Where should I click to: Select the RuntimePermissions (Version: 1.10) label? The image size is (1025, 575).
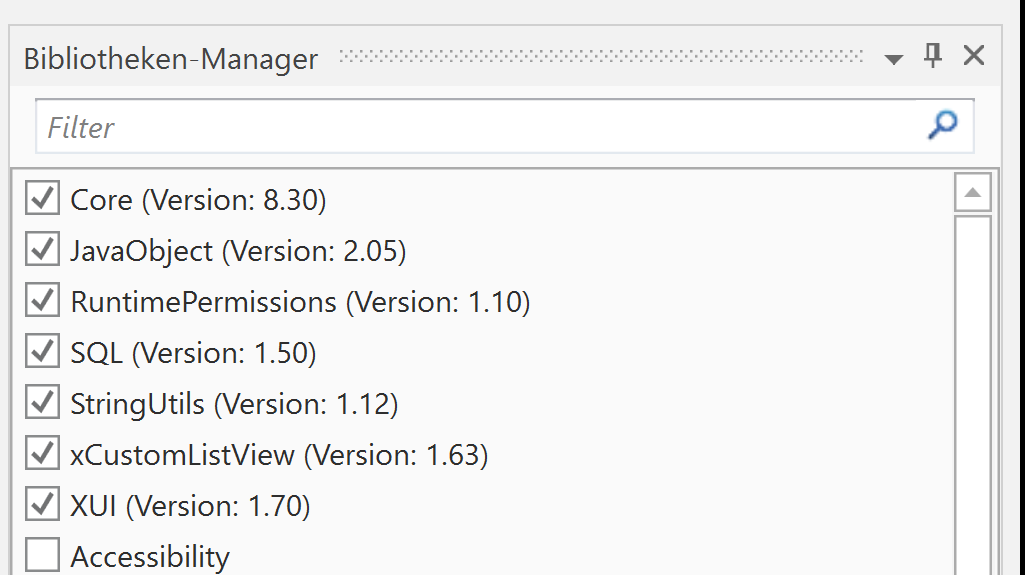(300, 302)
